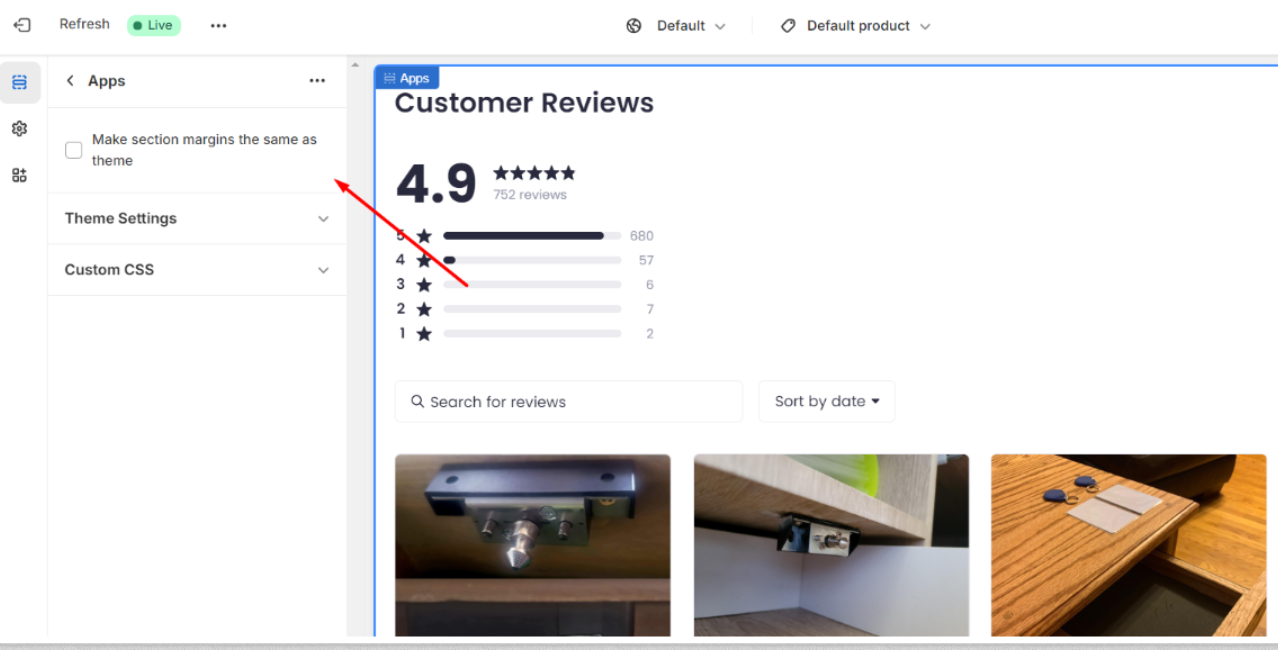
Task: Open the Sort by date dropdown
Action: 827,401
